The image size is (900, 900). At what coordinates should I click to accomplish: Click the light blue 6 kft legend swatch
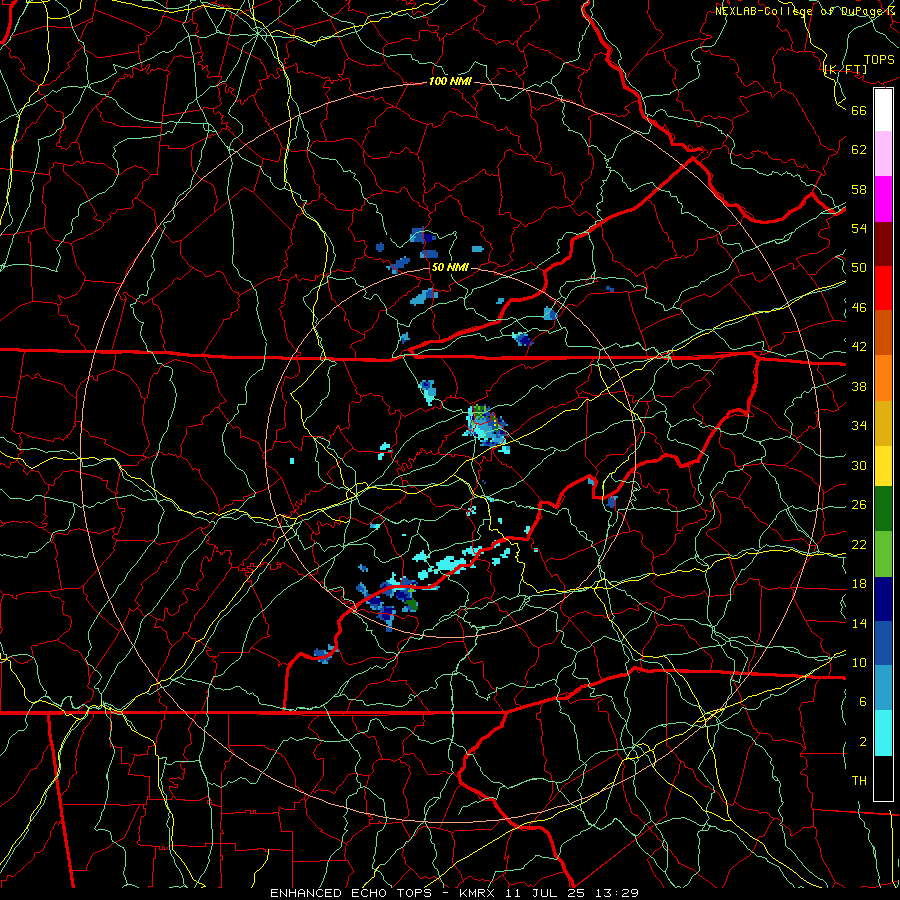(x=883, y=688)
